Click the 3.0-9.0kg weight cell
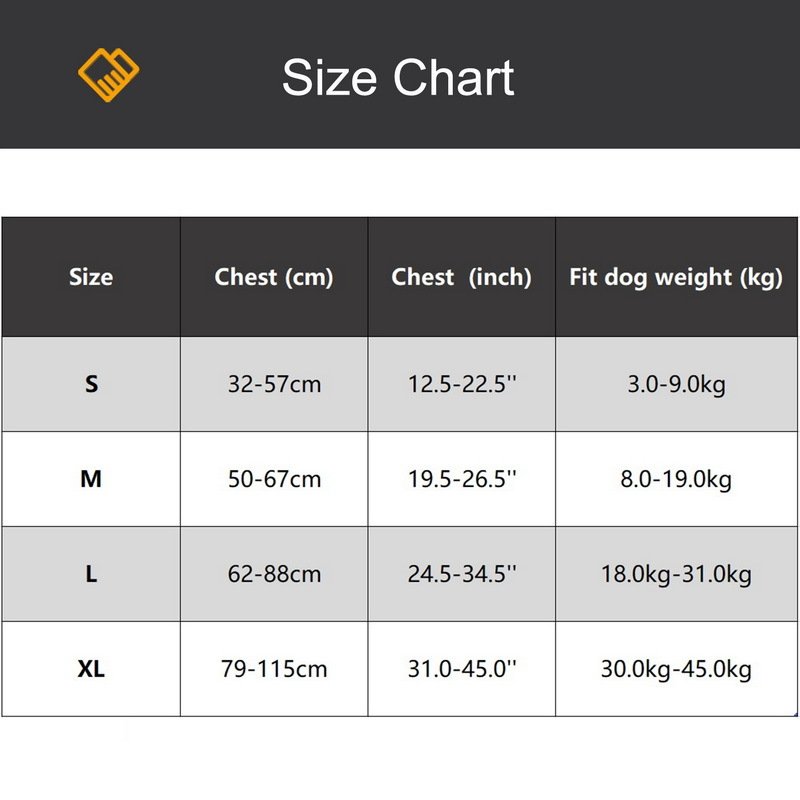 point(676,384)
